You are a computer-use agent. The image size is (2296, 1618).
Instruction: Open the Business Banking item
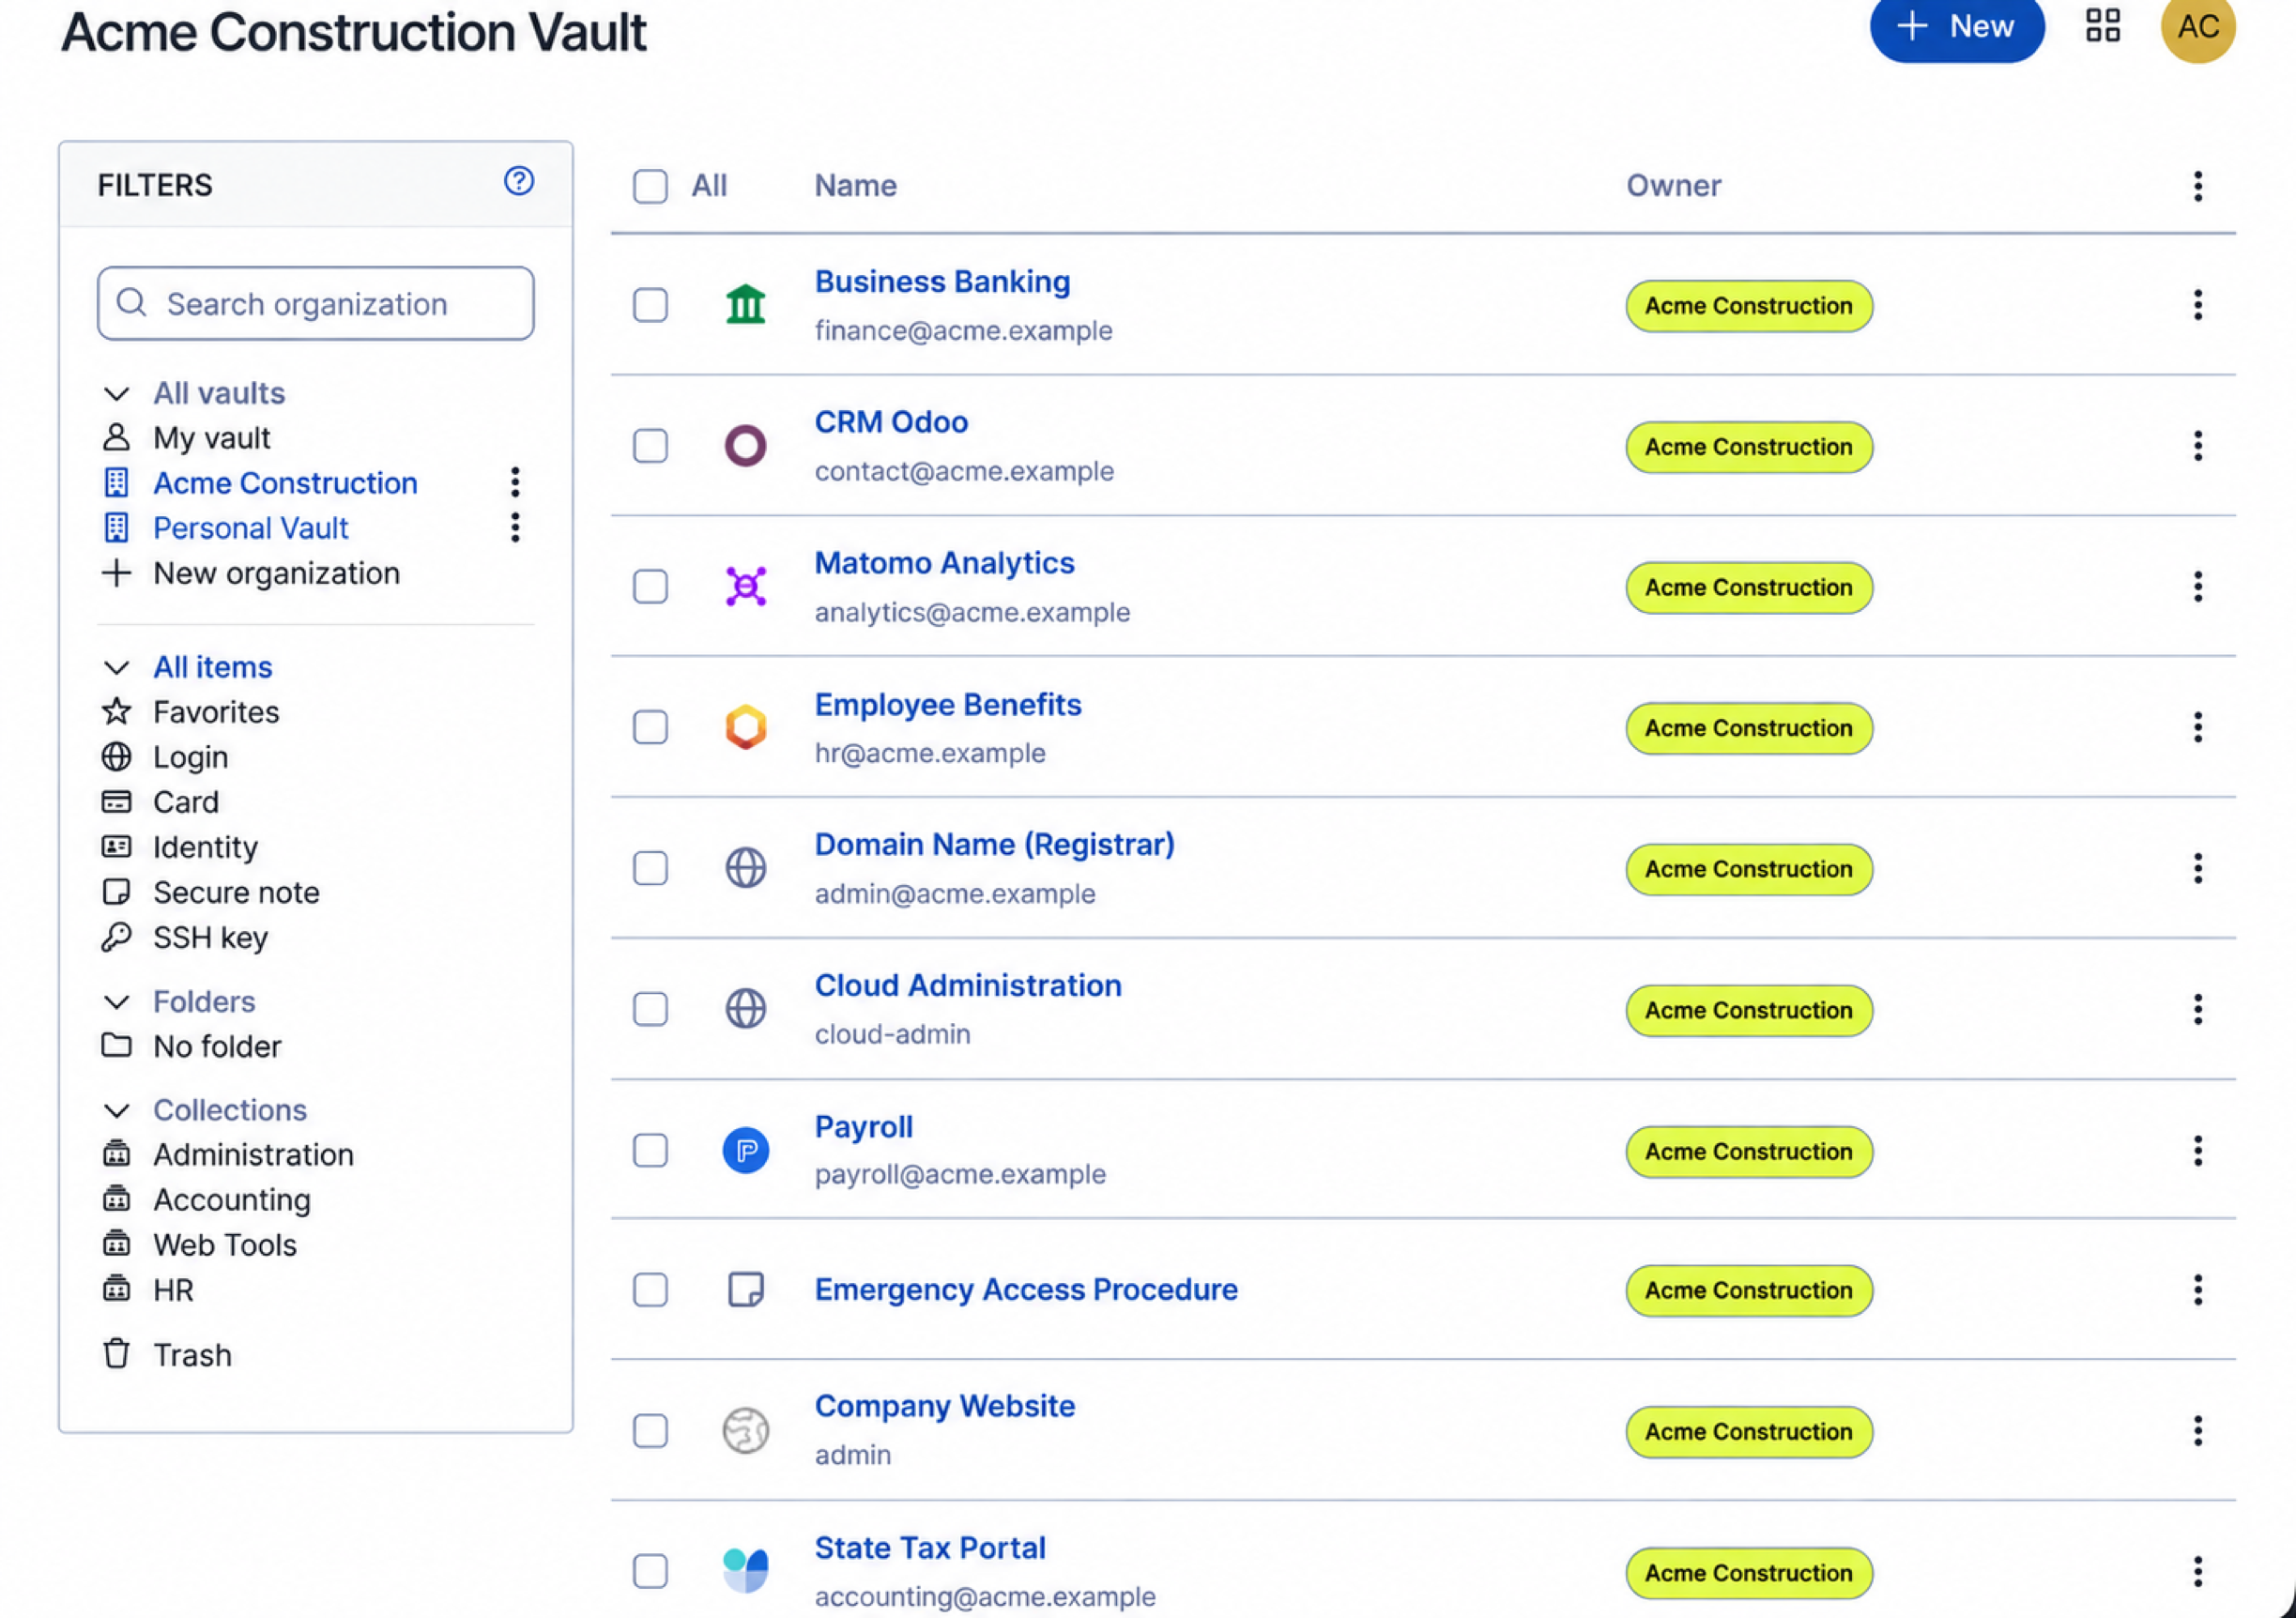click(942, 282)
